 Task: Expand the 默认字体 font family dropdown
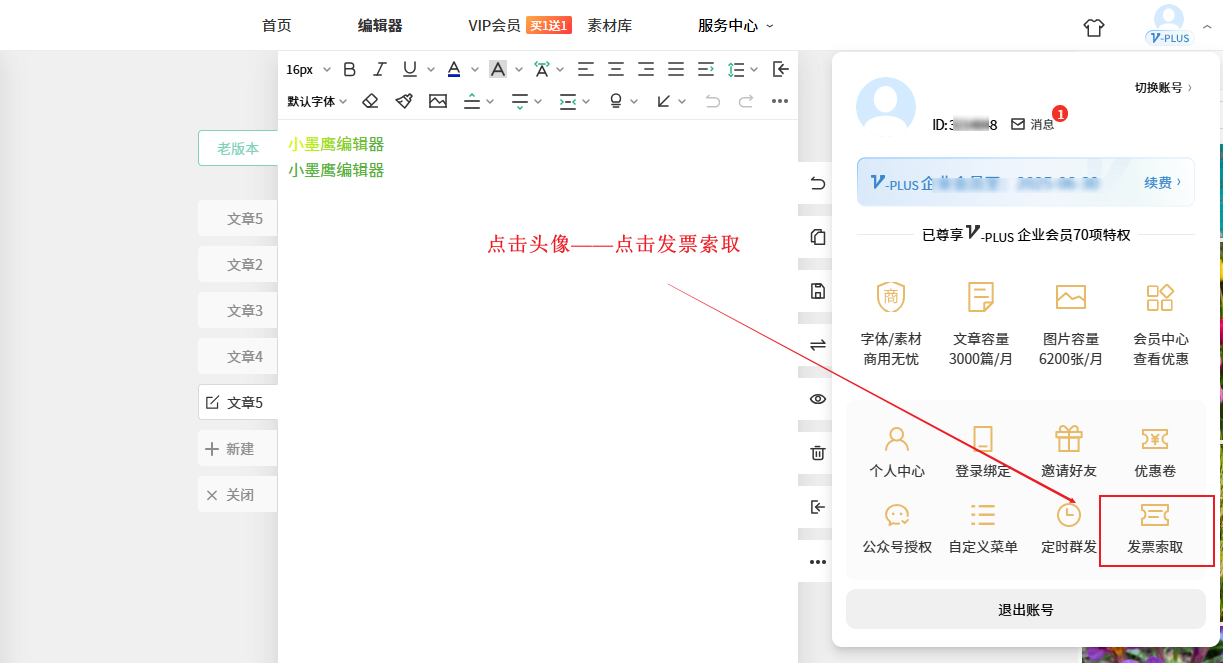317,101
